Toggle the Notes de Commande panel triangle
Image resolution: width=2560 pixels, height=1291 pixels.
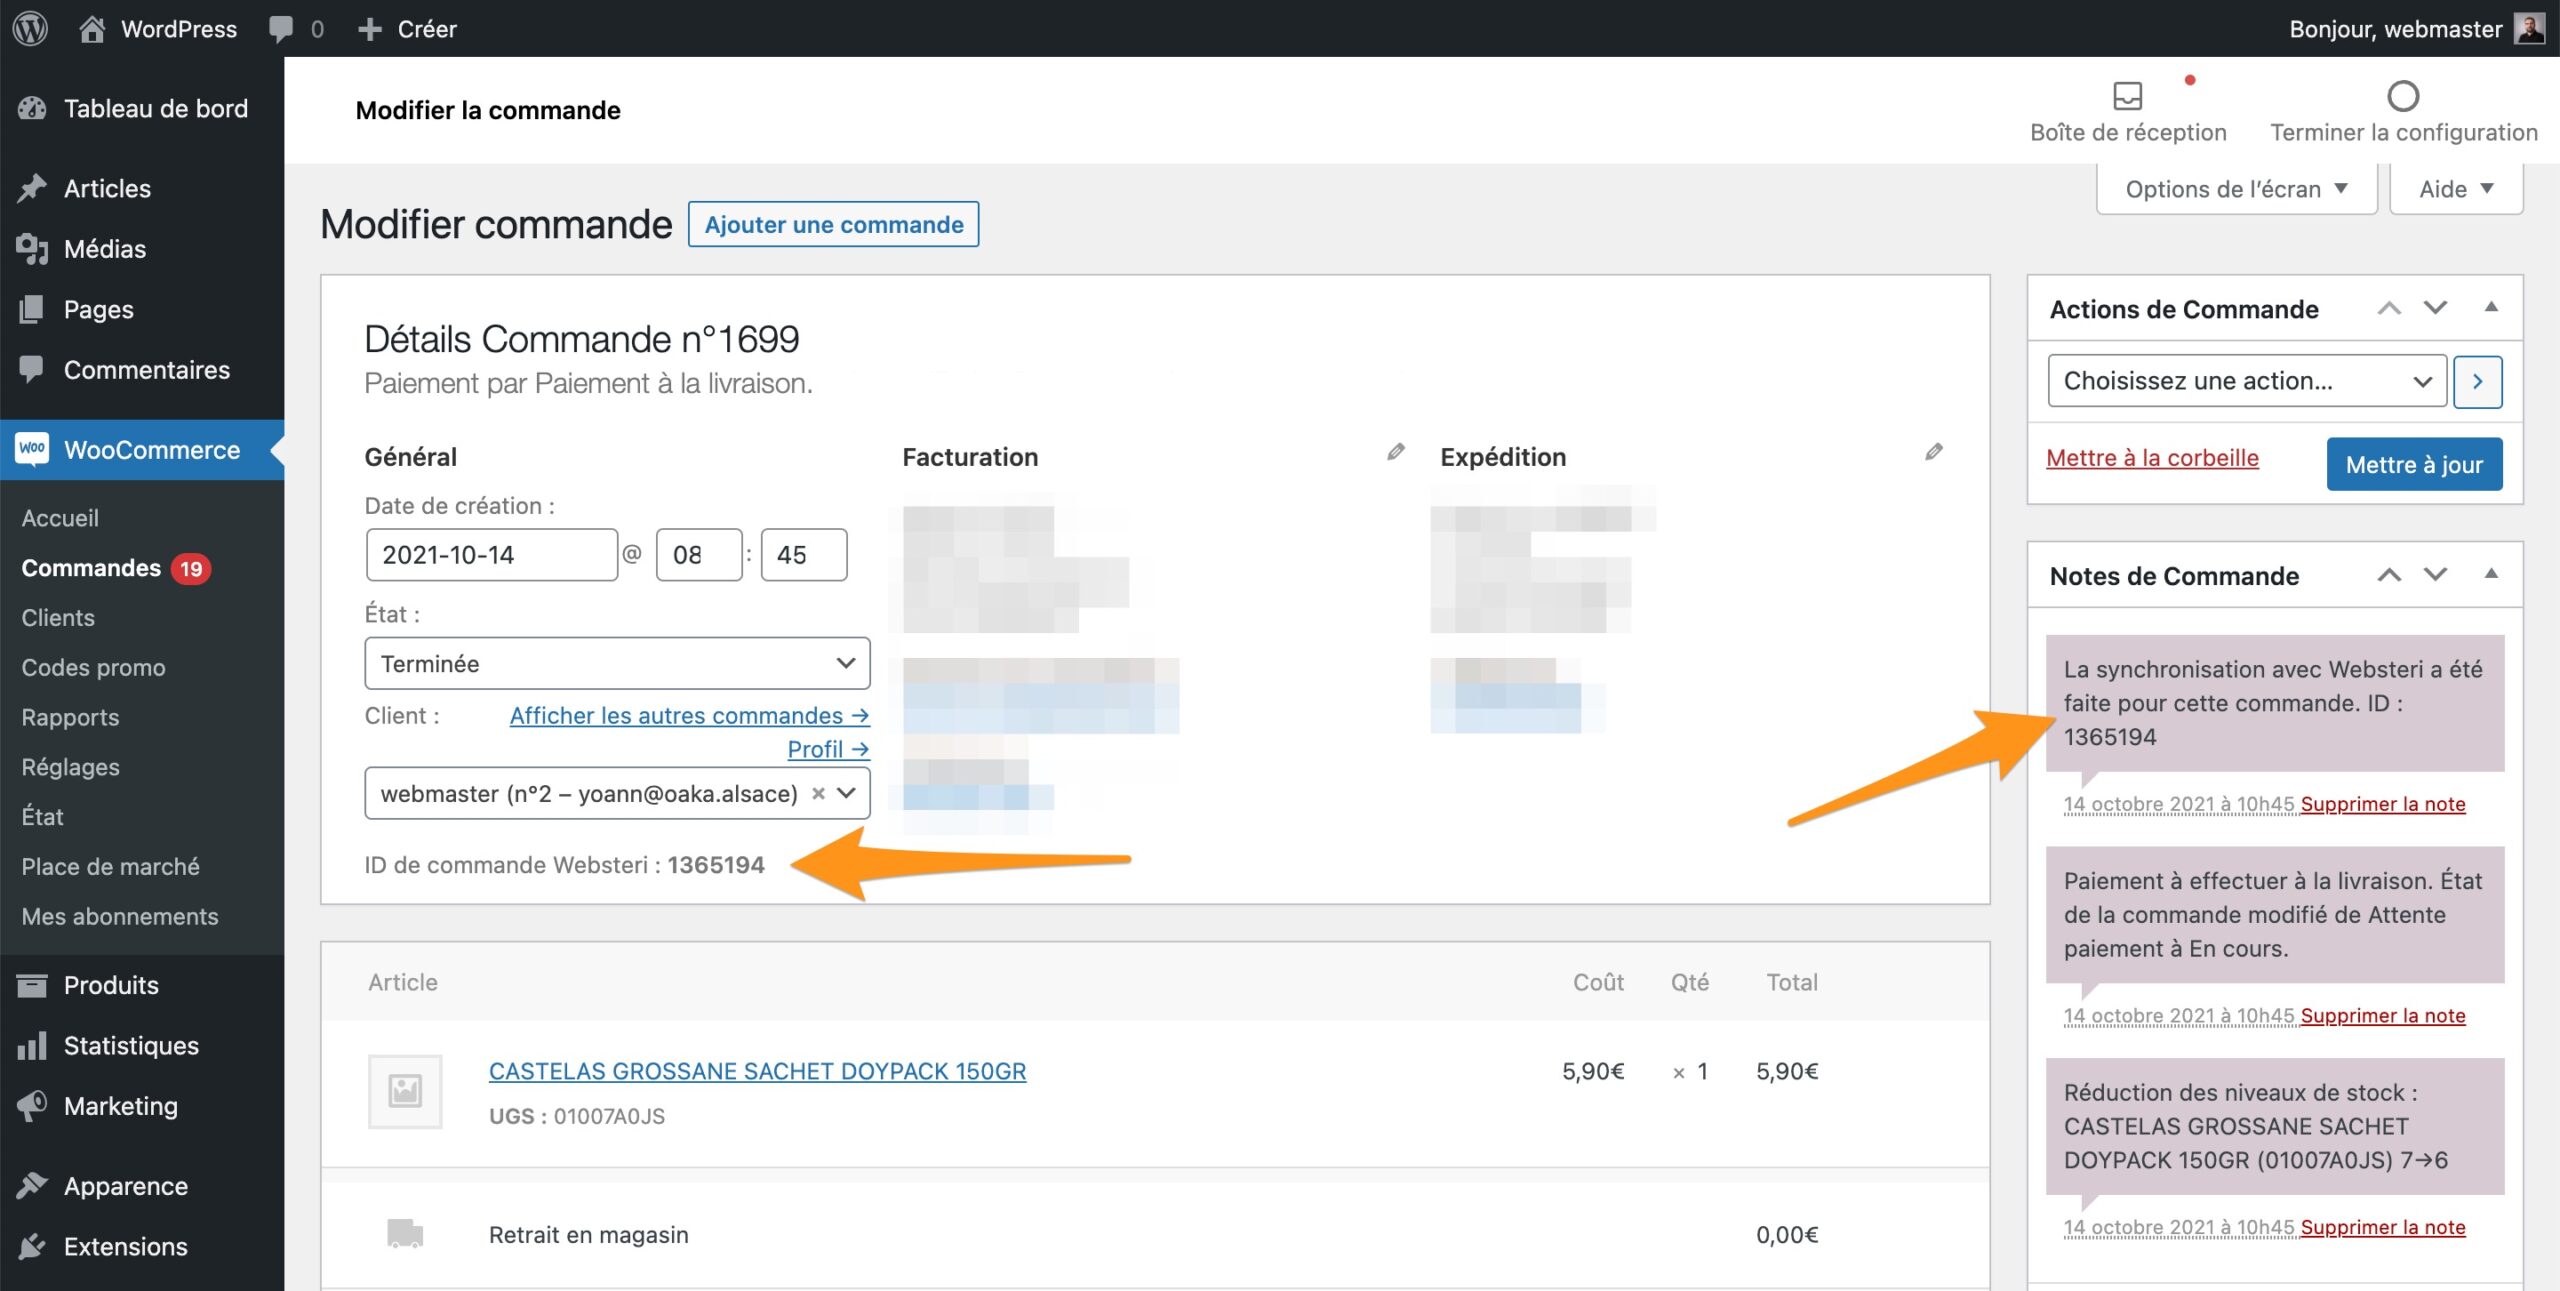(2491, 575)
